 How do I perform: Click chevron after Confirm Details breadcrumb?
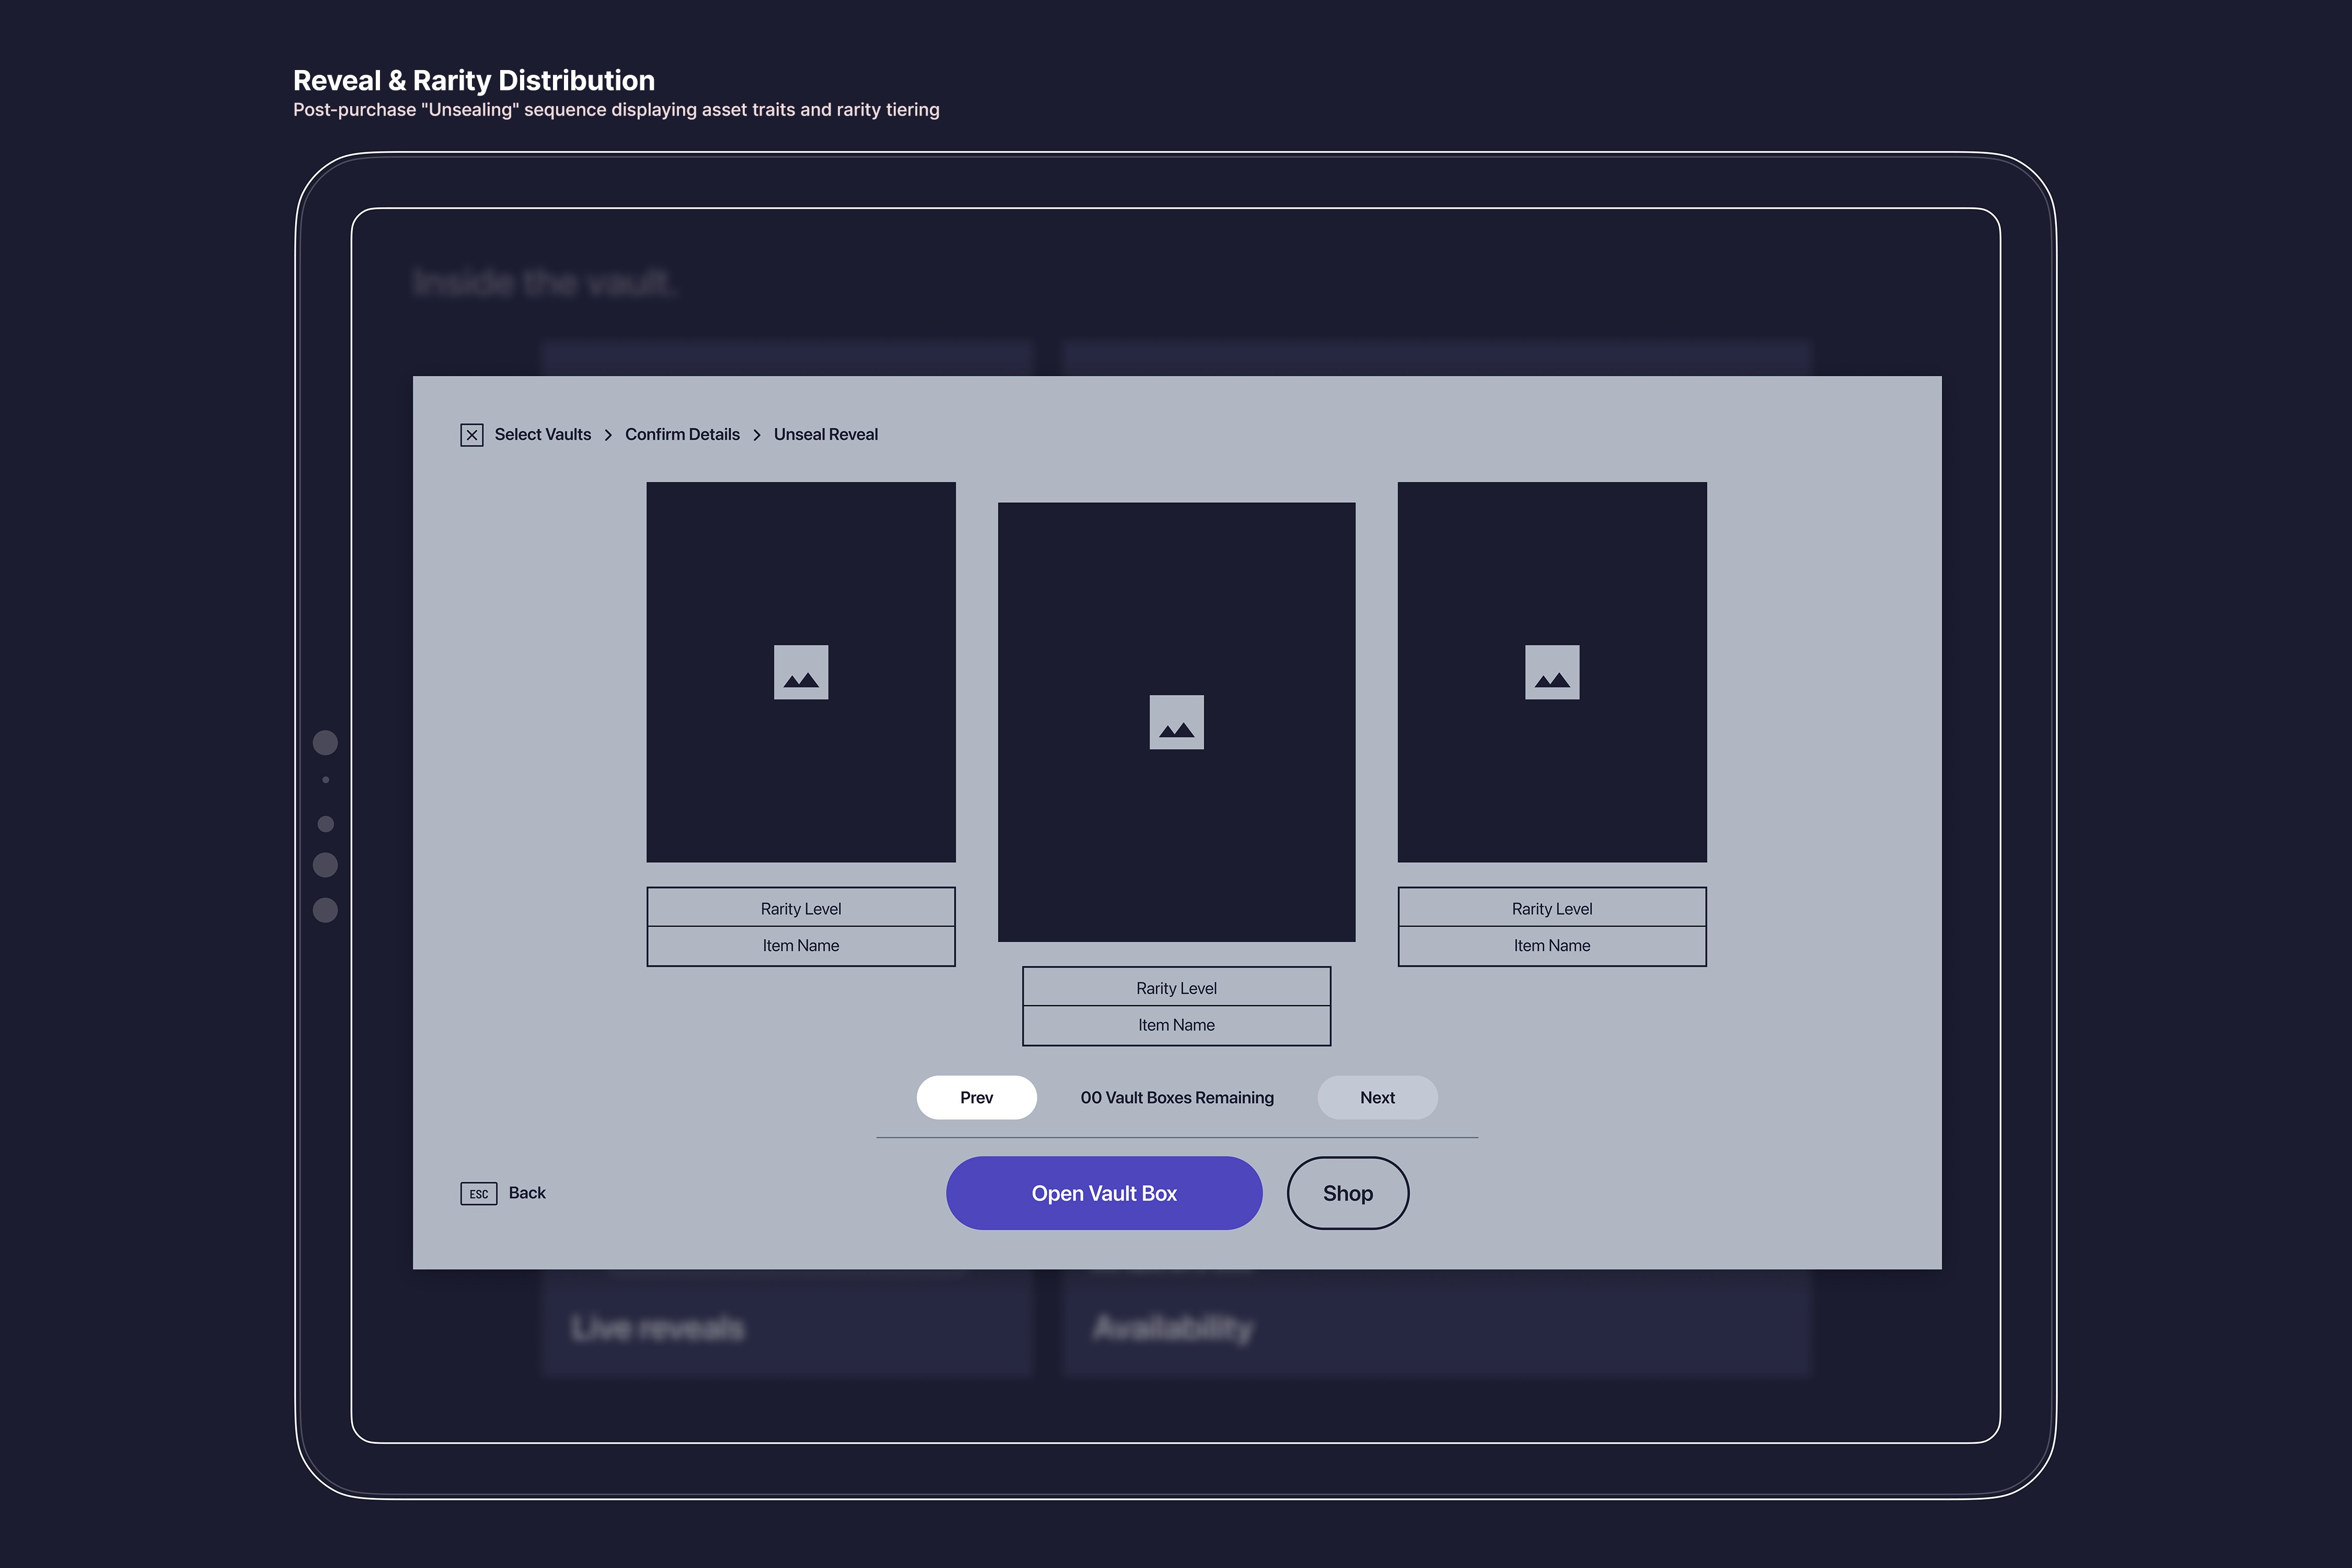point(757,435)
